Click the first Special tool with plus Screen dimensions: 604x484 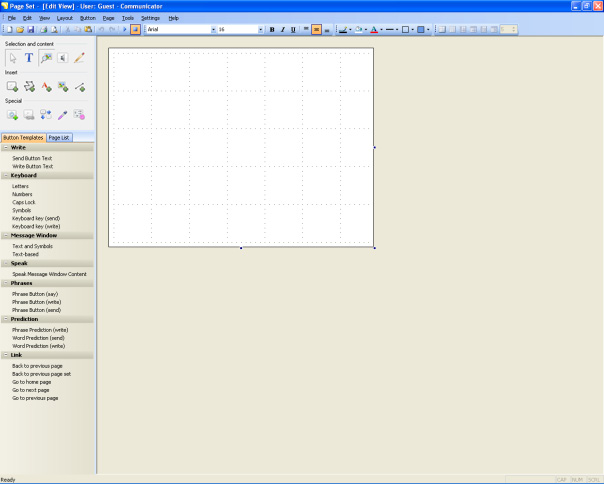tap(12, 115)
